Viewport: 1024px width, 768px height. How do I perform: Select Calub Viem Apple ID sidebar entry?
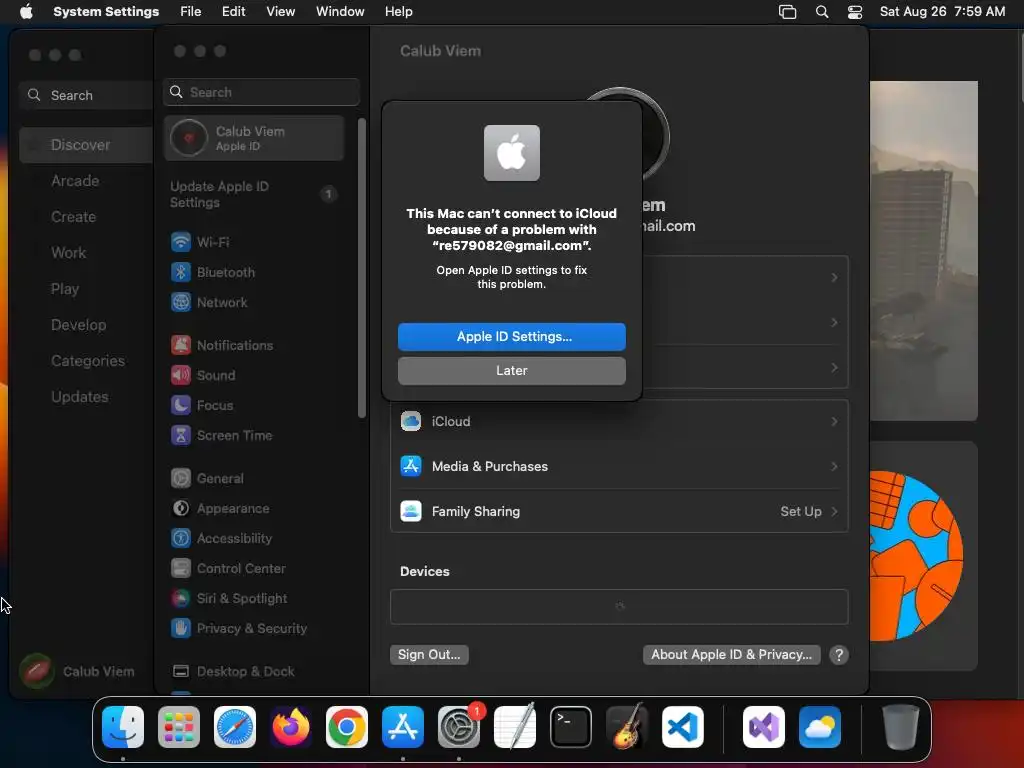click(255, 138)
